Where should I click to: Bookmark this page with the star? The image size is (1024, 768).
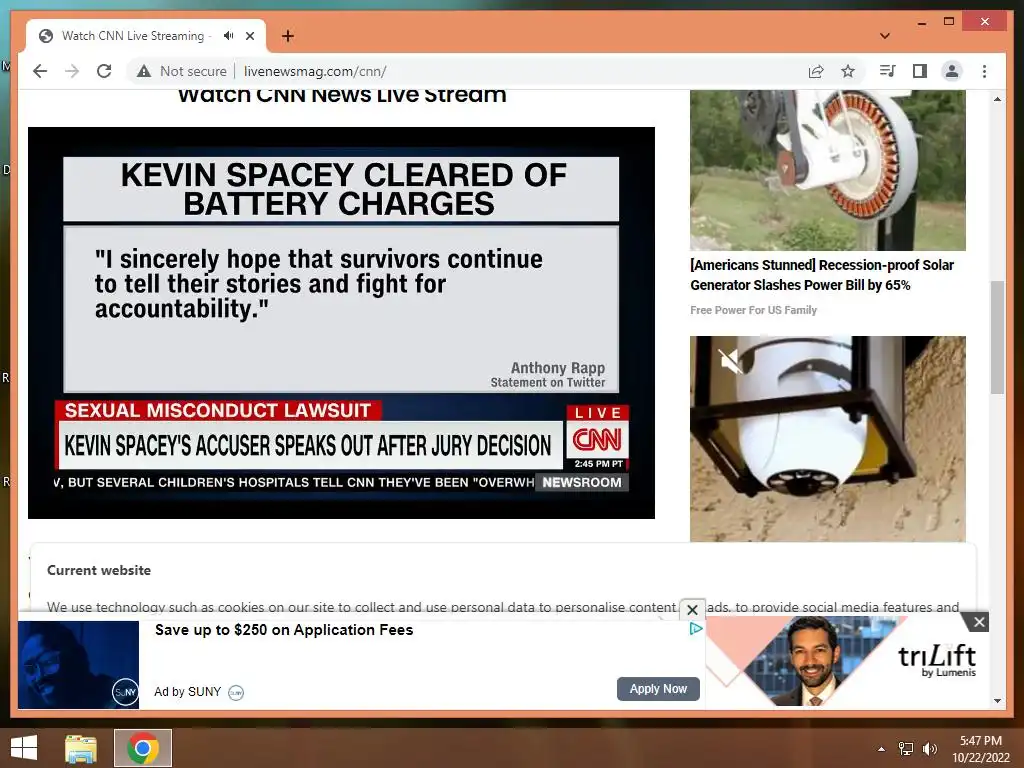848,71
